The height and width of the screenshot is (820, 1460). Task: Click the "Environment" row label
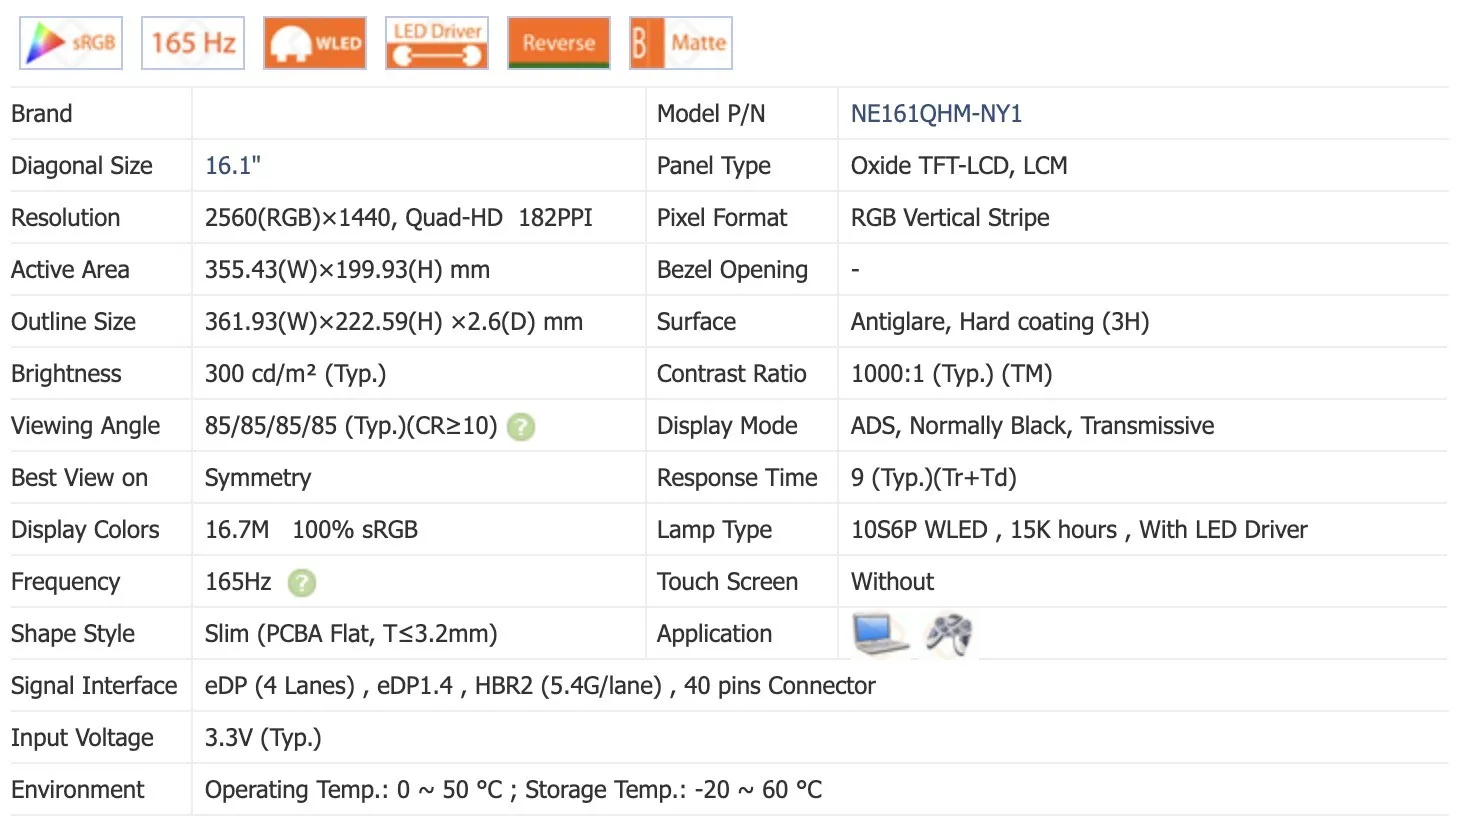pos(78,790)
